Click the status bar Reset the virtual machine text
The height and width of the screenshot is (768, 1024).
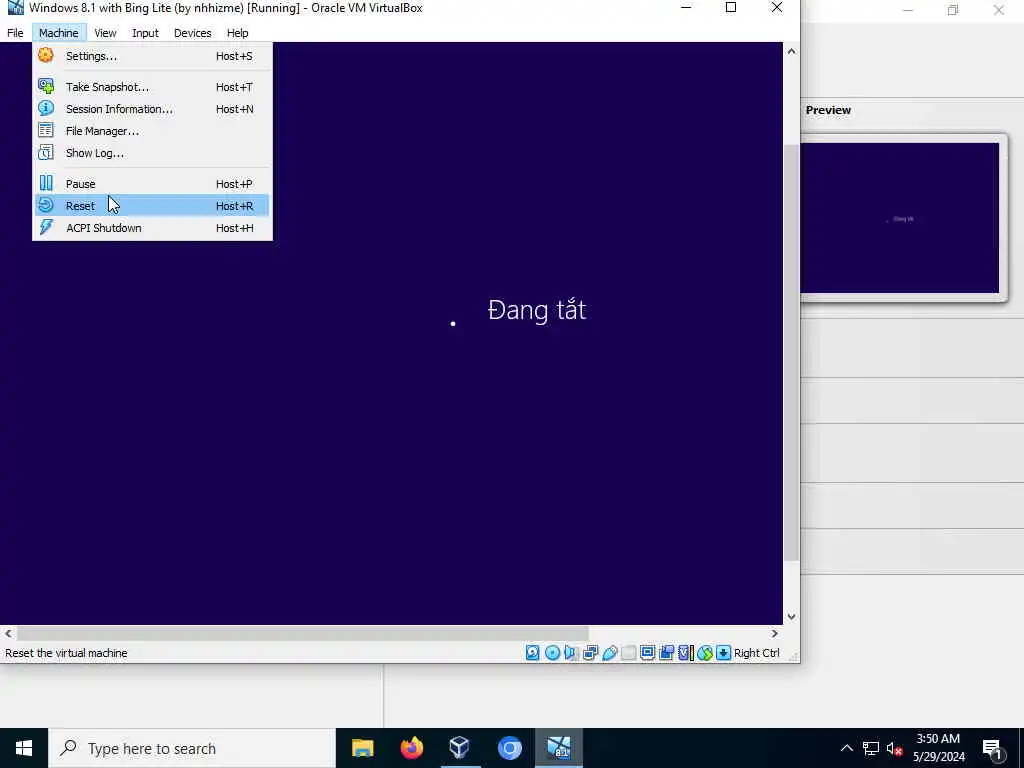tap(66, 653)
